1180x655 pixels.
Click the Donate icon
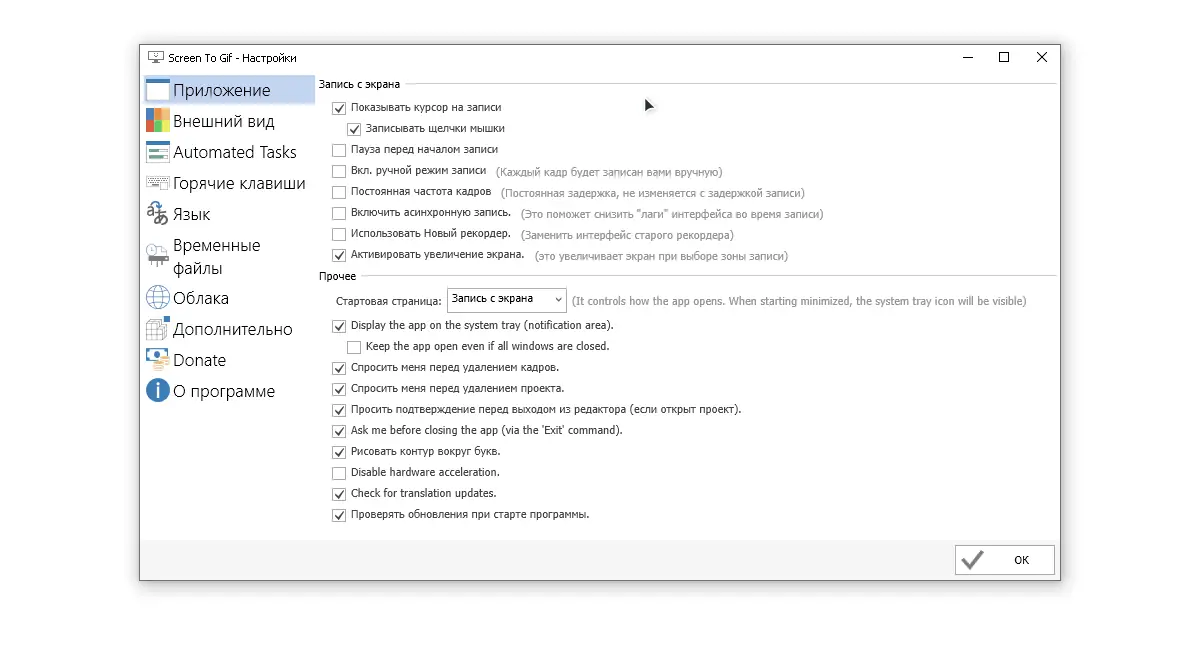pos(157,360)
